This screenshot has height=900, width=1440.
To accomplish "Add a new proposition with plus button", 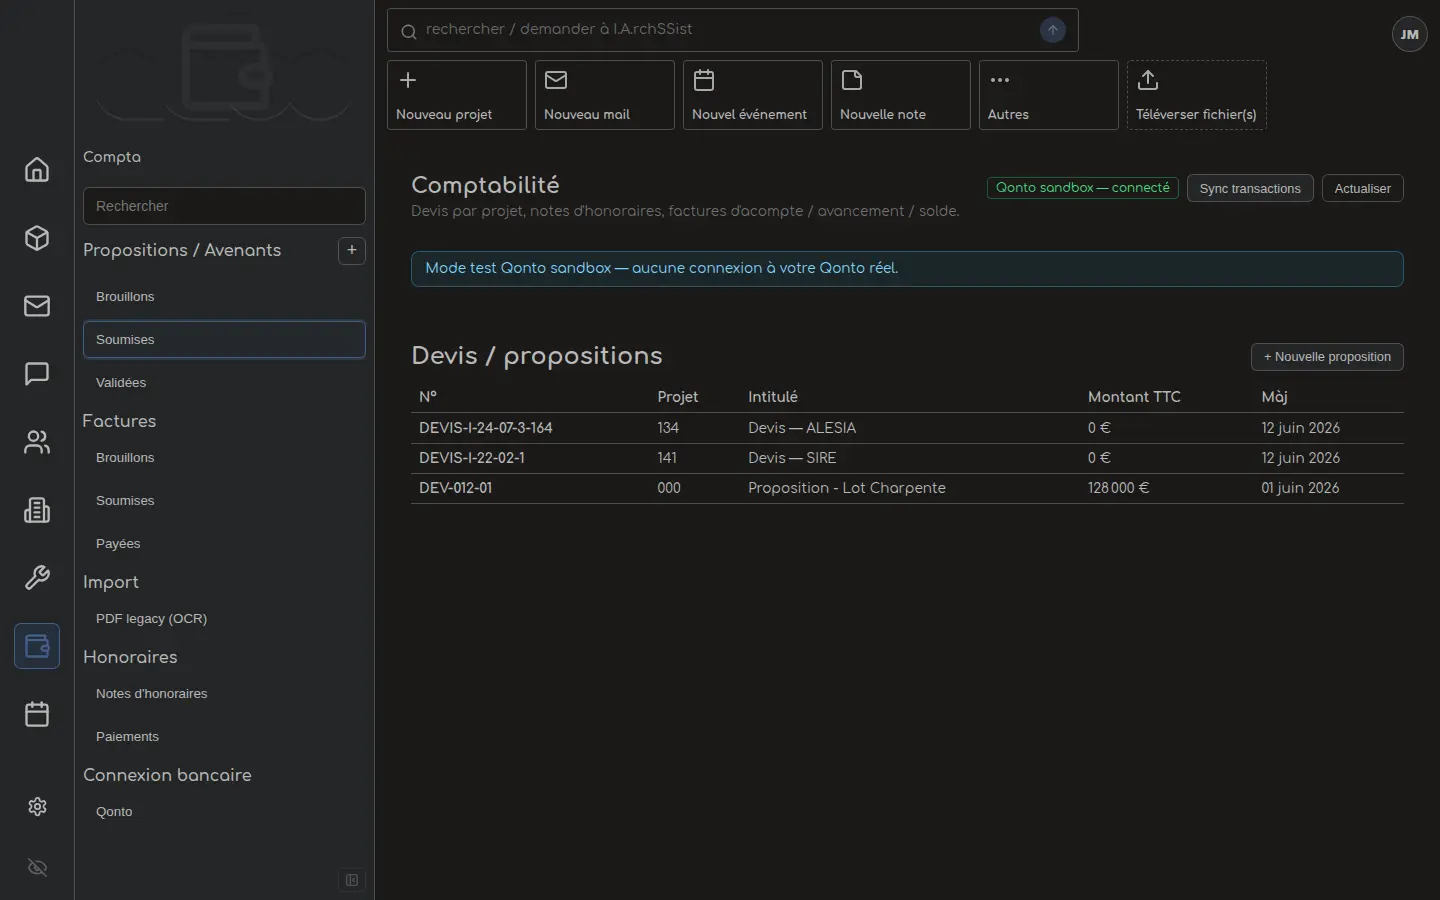I will pyautogui.click(x=352, y=250).
